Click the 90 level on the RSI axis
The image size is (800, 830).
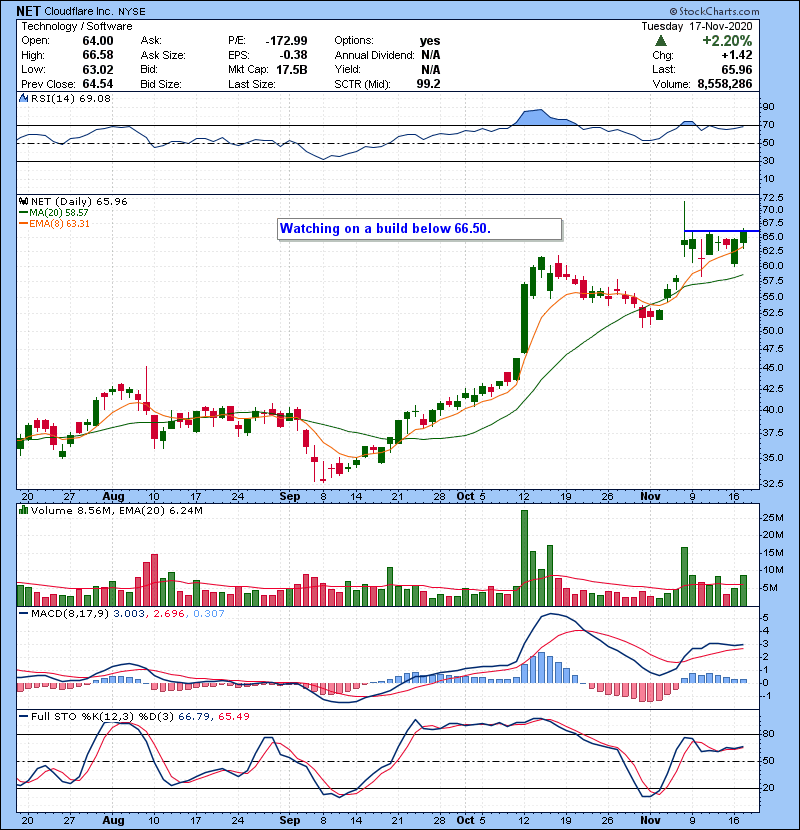[x=768, y=107]
